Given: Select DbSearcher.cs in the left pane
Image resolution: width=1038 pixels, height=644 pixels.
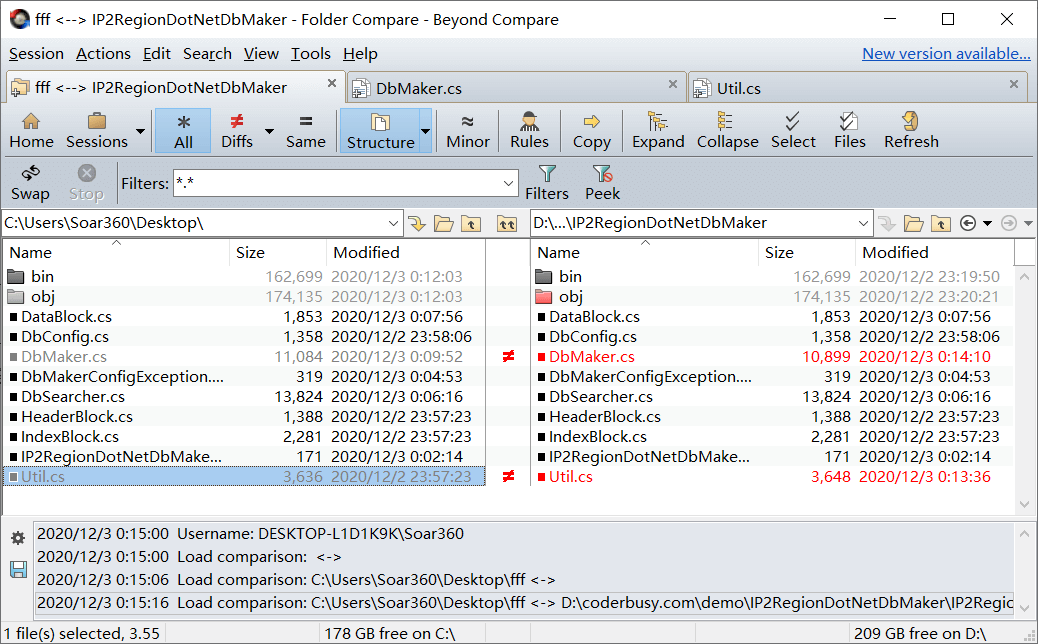Looking at the screenshot, I should click(72, 396).
